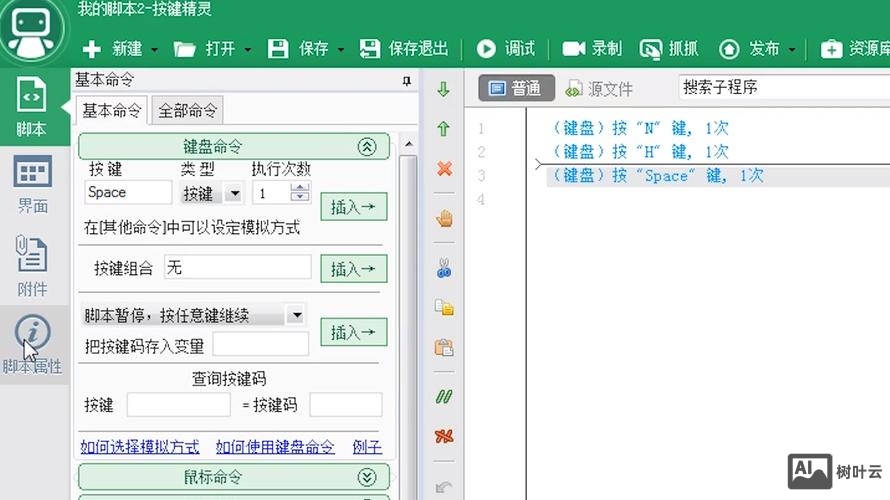The height and width of the screenshot is (500, 890).
Task: Click 插入 button beside Space key row
Action: [354, 207]
